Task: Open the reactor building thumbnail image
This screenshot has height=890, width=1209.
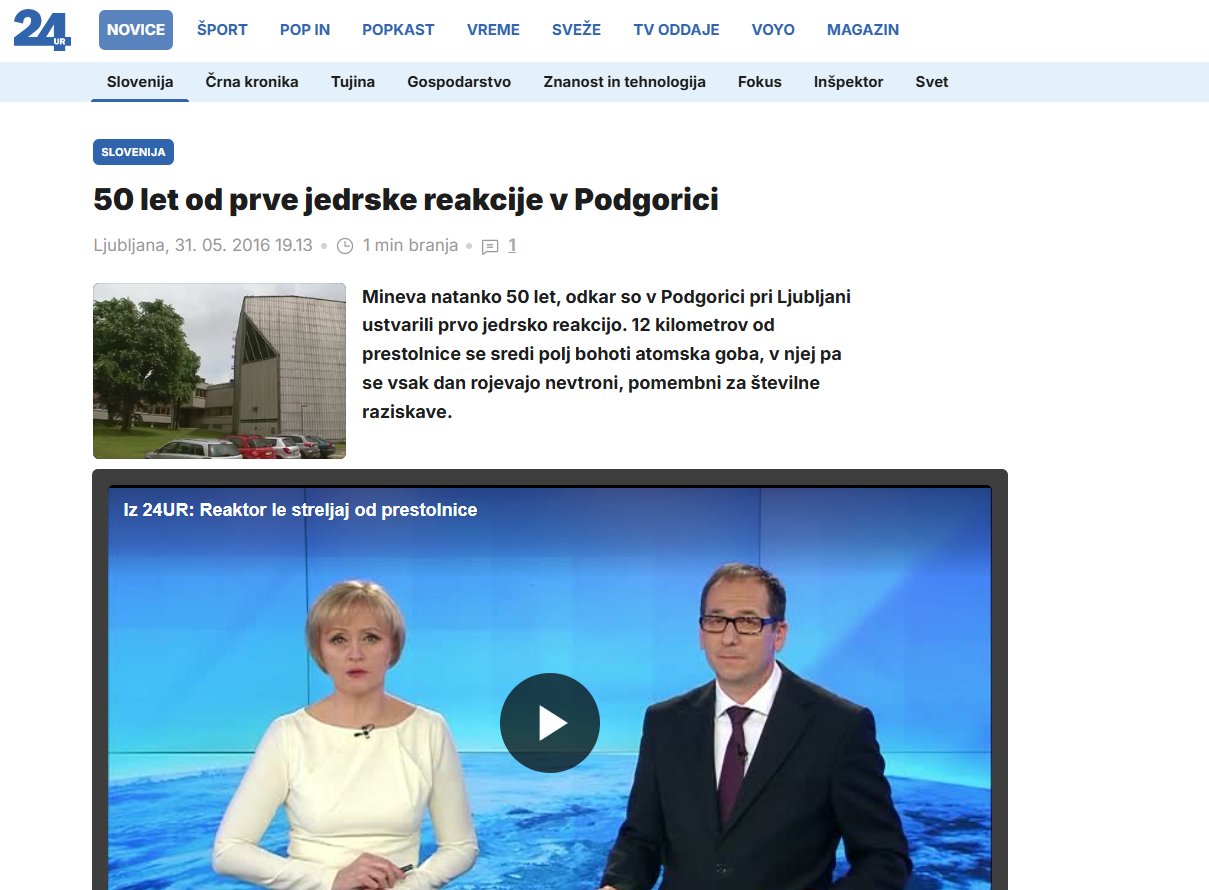Action: point(219,371)
